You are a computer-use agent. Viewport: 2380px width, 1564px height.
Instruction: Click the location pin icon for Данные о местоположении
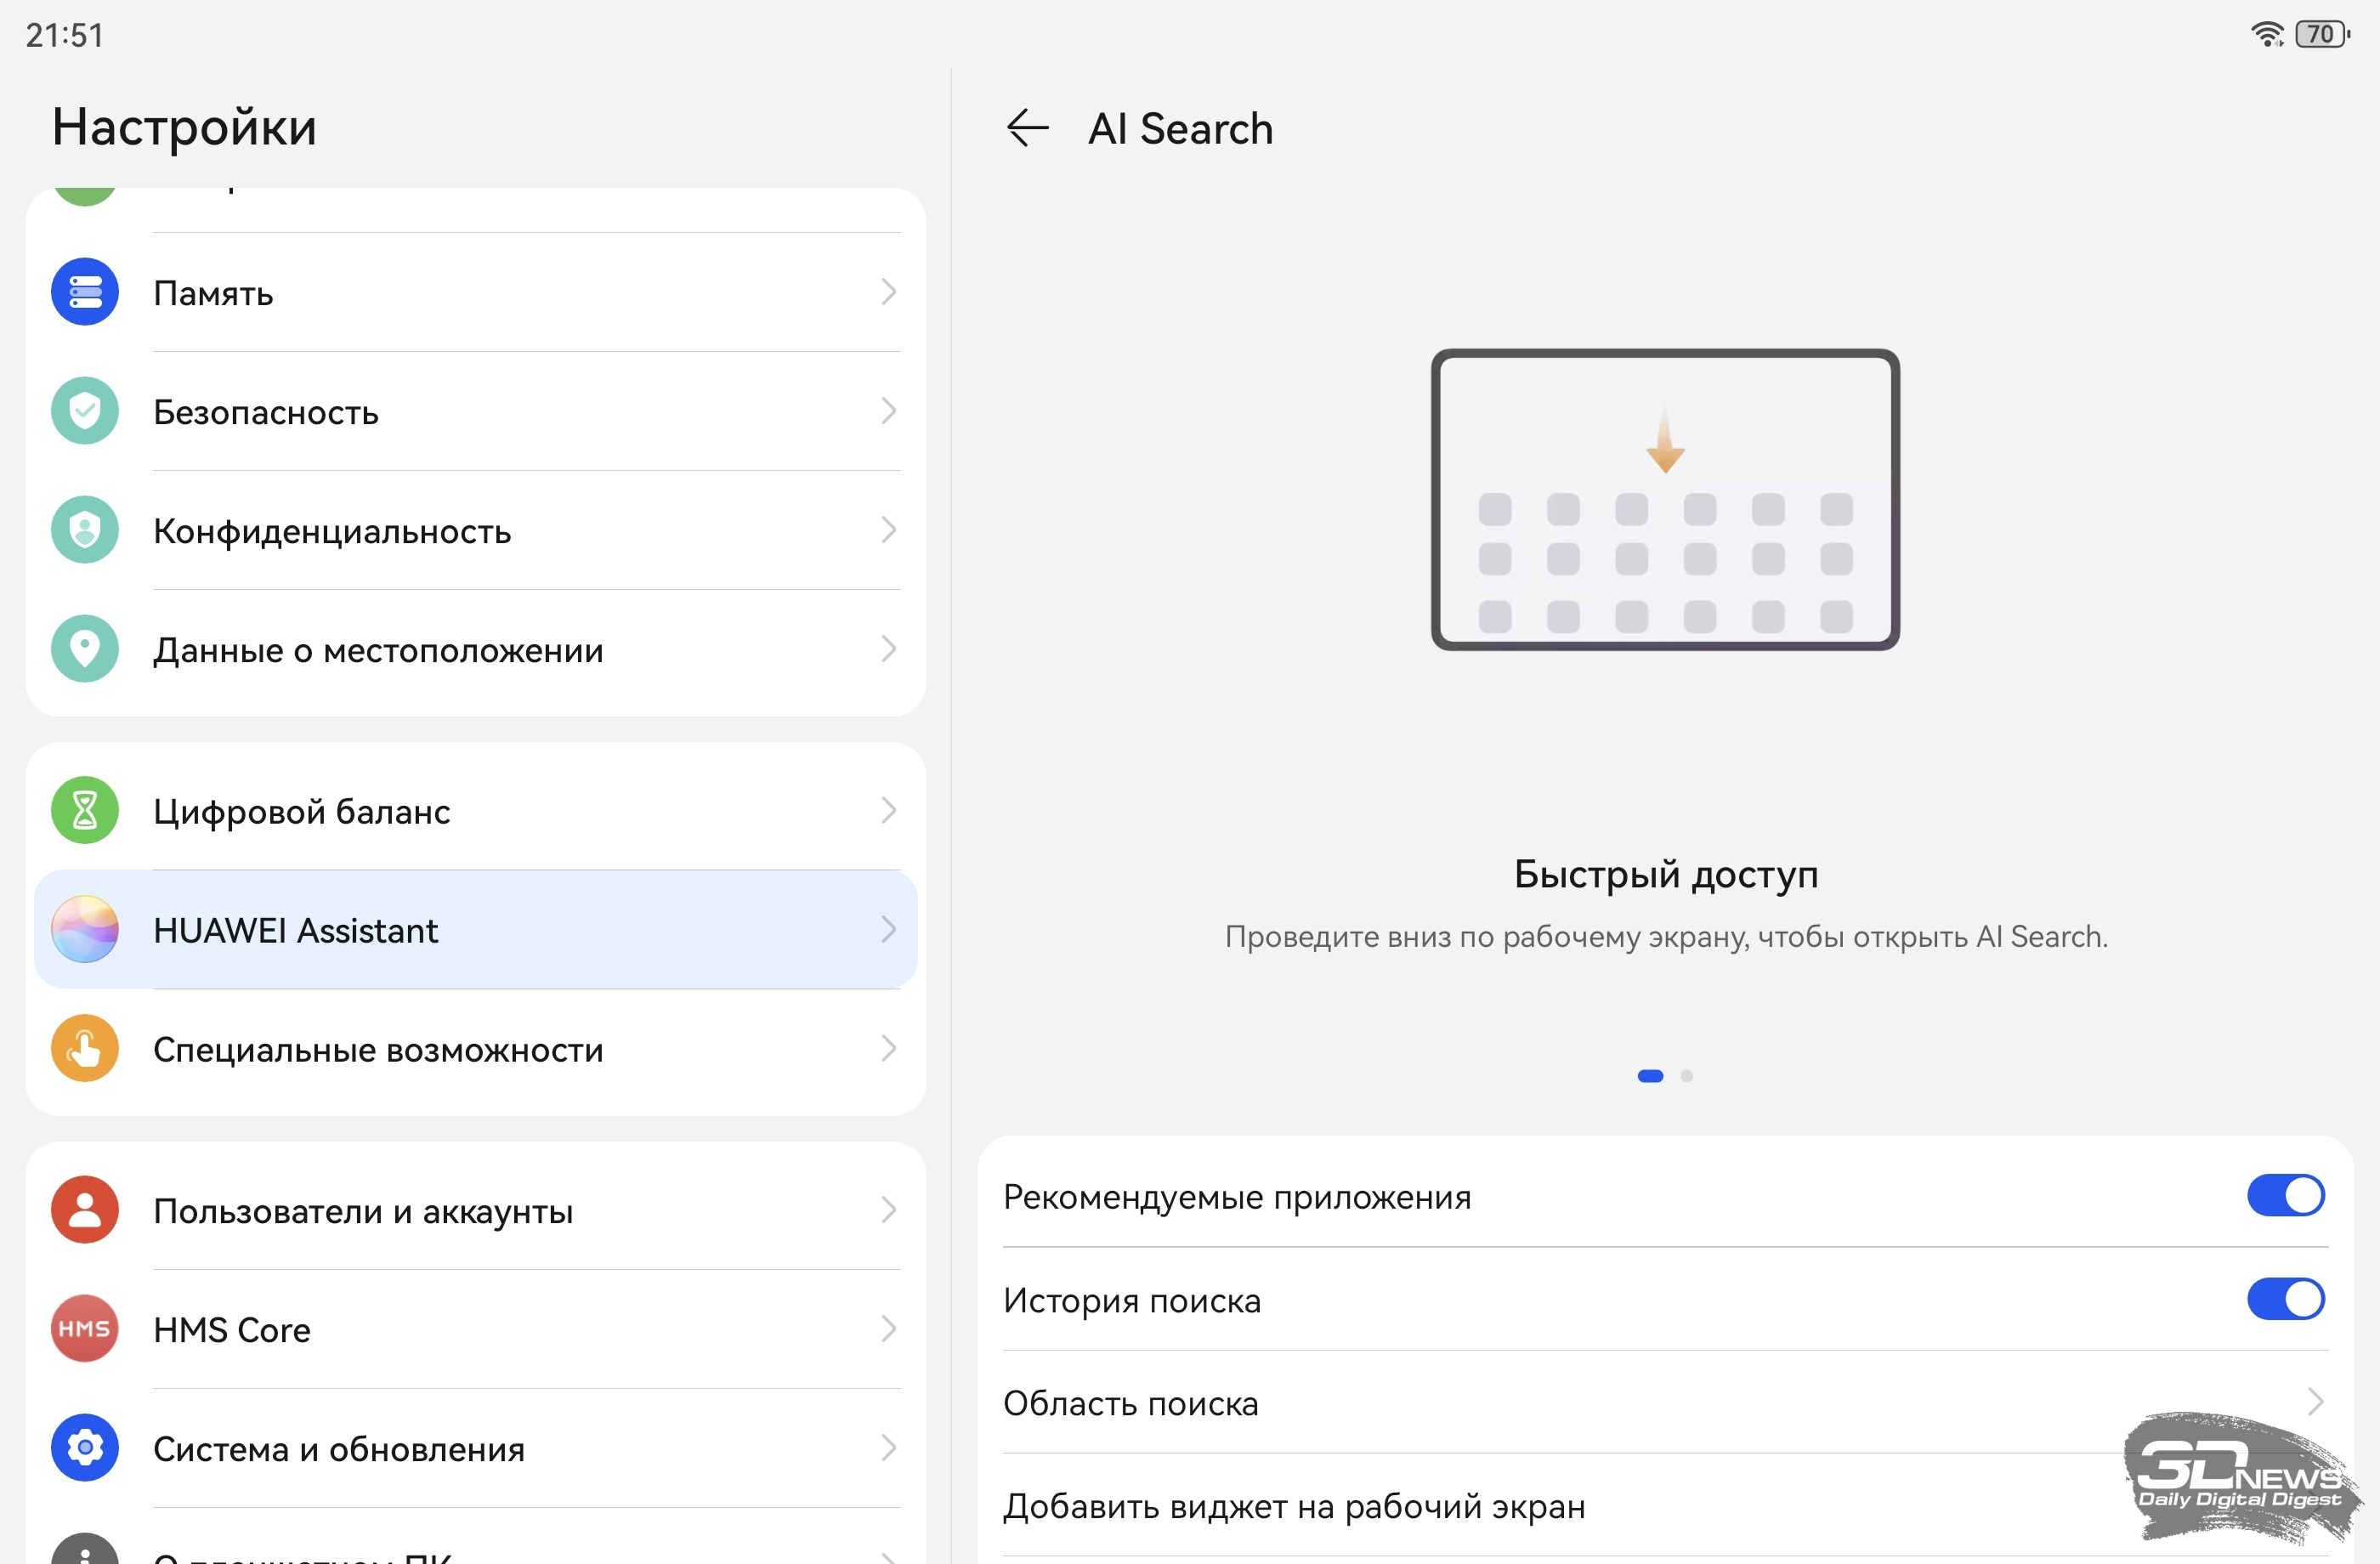click(85, 649)
